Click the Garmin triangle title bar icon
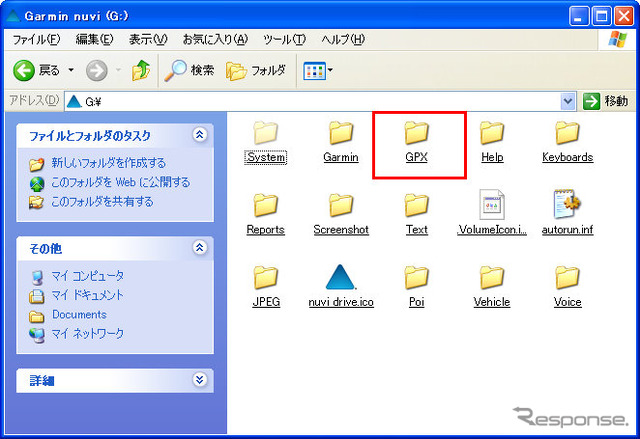 pyautogui.click(x=13, y=16)
